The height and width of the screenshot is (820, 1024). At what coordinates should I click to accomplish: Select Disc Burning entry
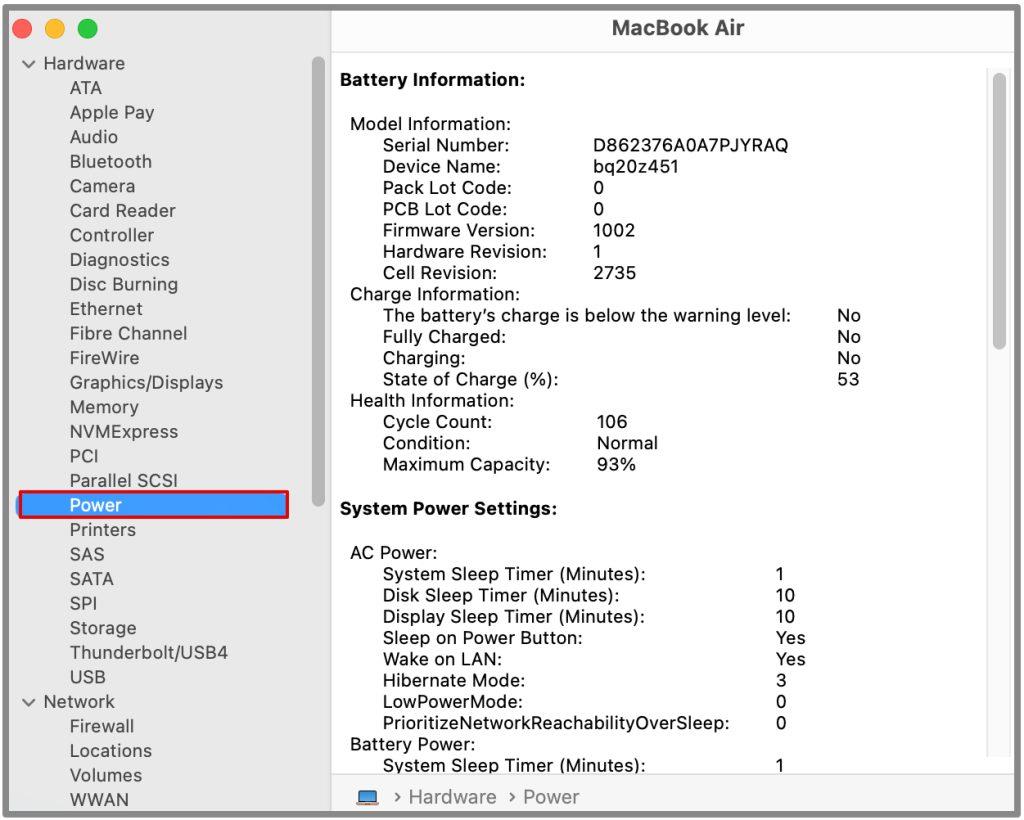pos(124,285)
